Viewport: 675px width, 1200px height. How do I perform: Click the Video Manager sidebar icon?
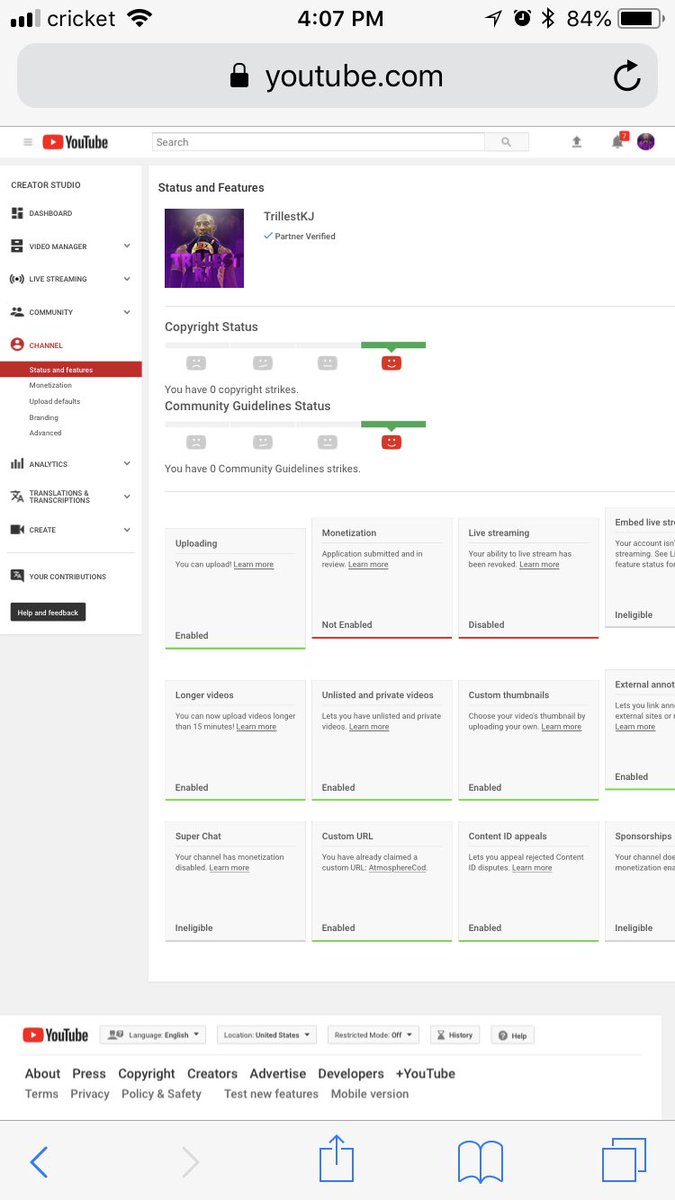pyautogui.click(x=17, y=246)
